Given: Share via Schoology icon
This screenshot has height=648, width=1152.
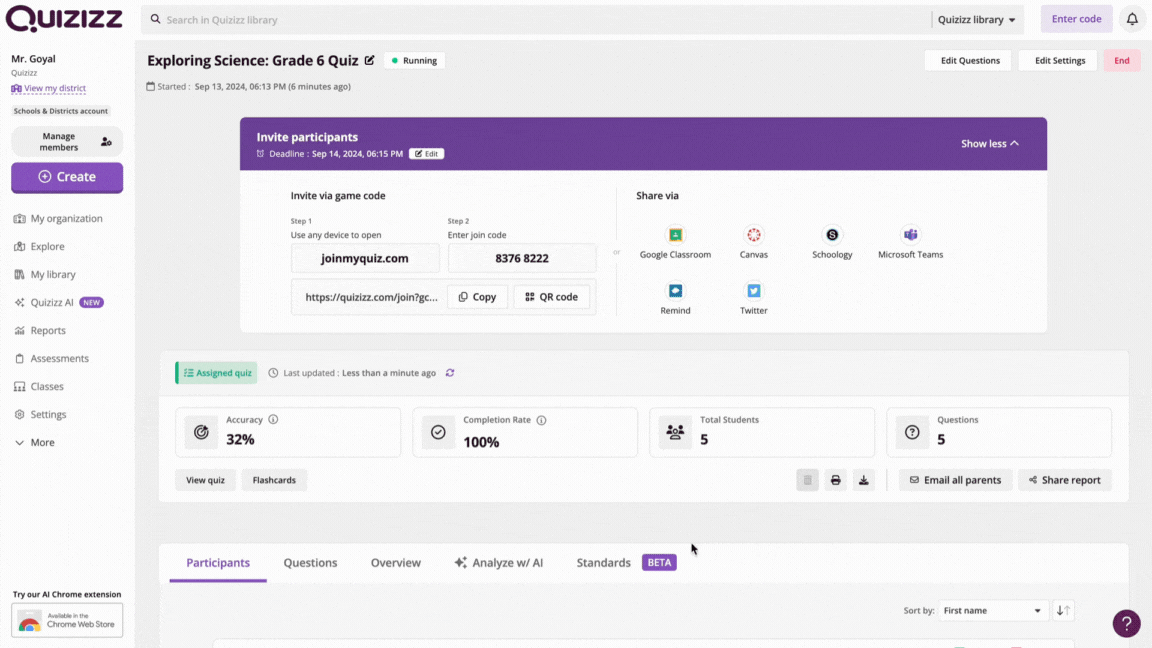Looking at the screenshot, I should point(832,235).
